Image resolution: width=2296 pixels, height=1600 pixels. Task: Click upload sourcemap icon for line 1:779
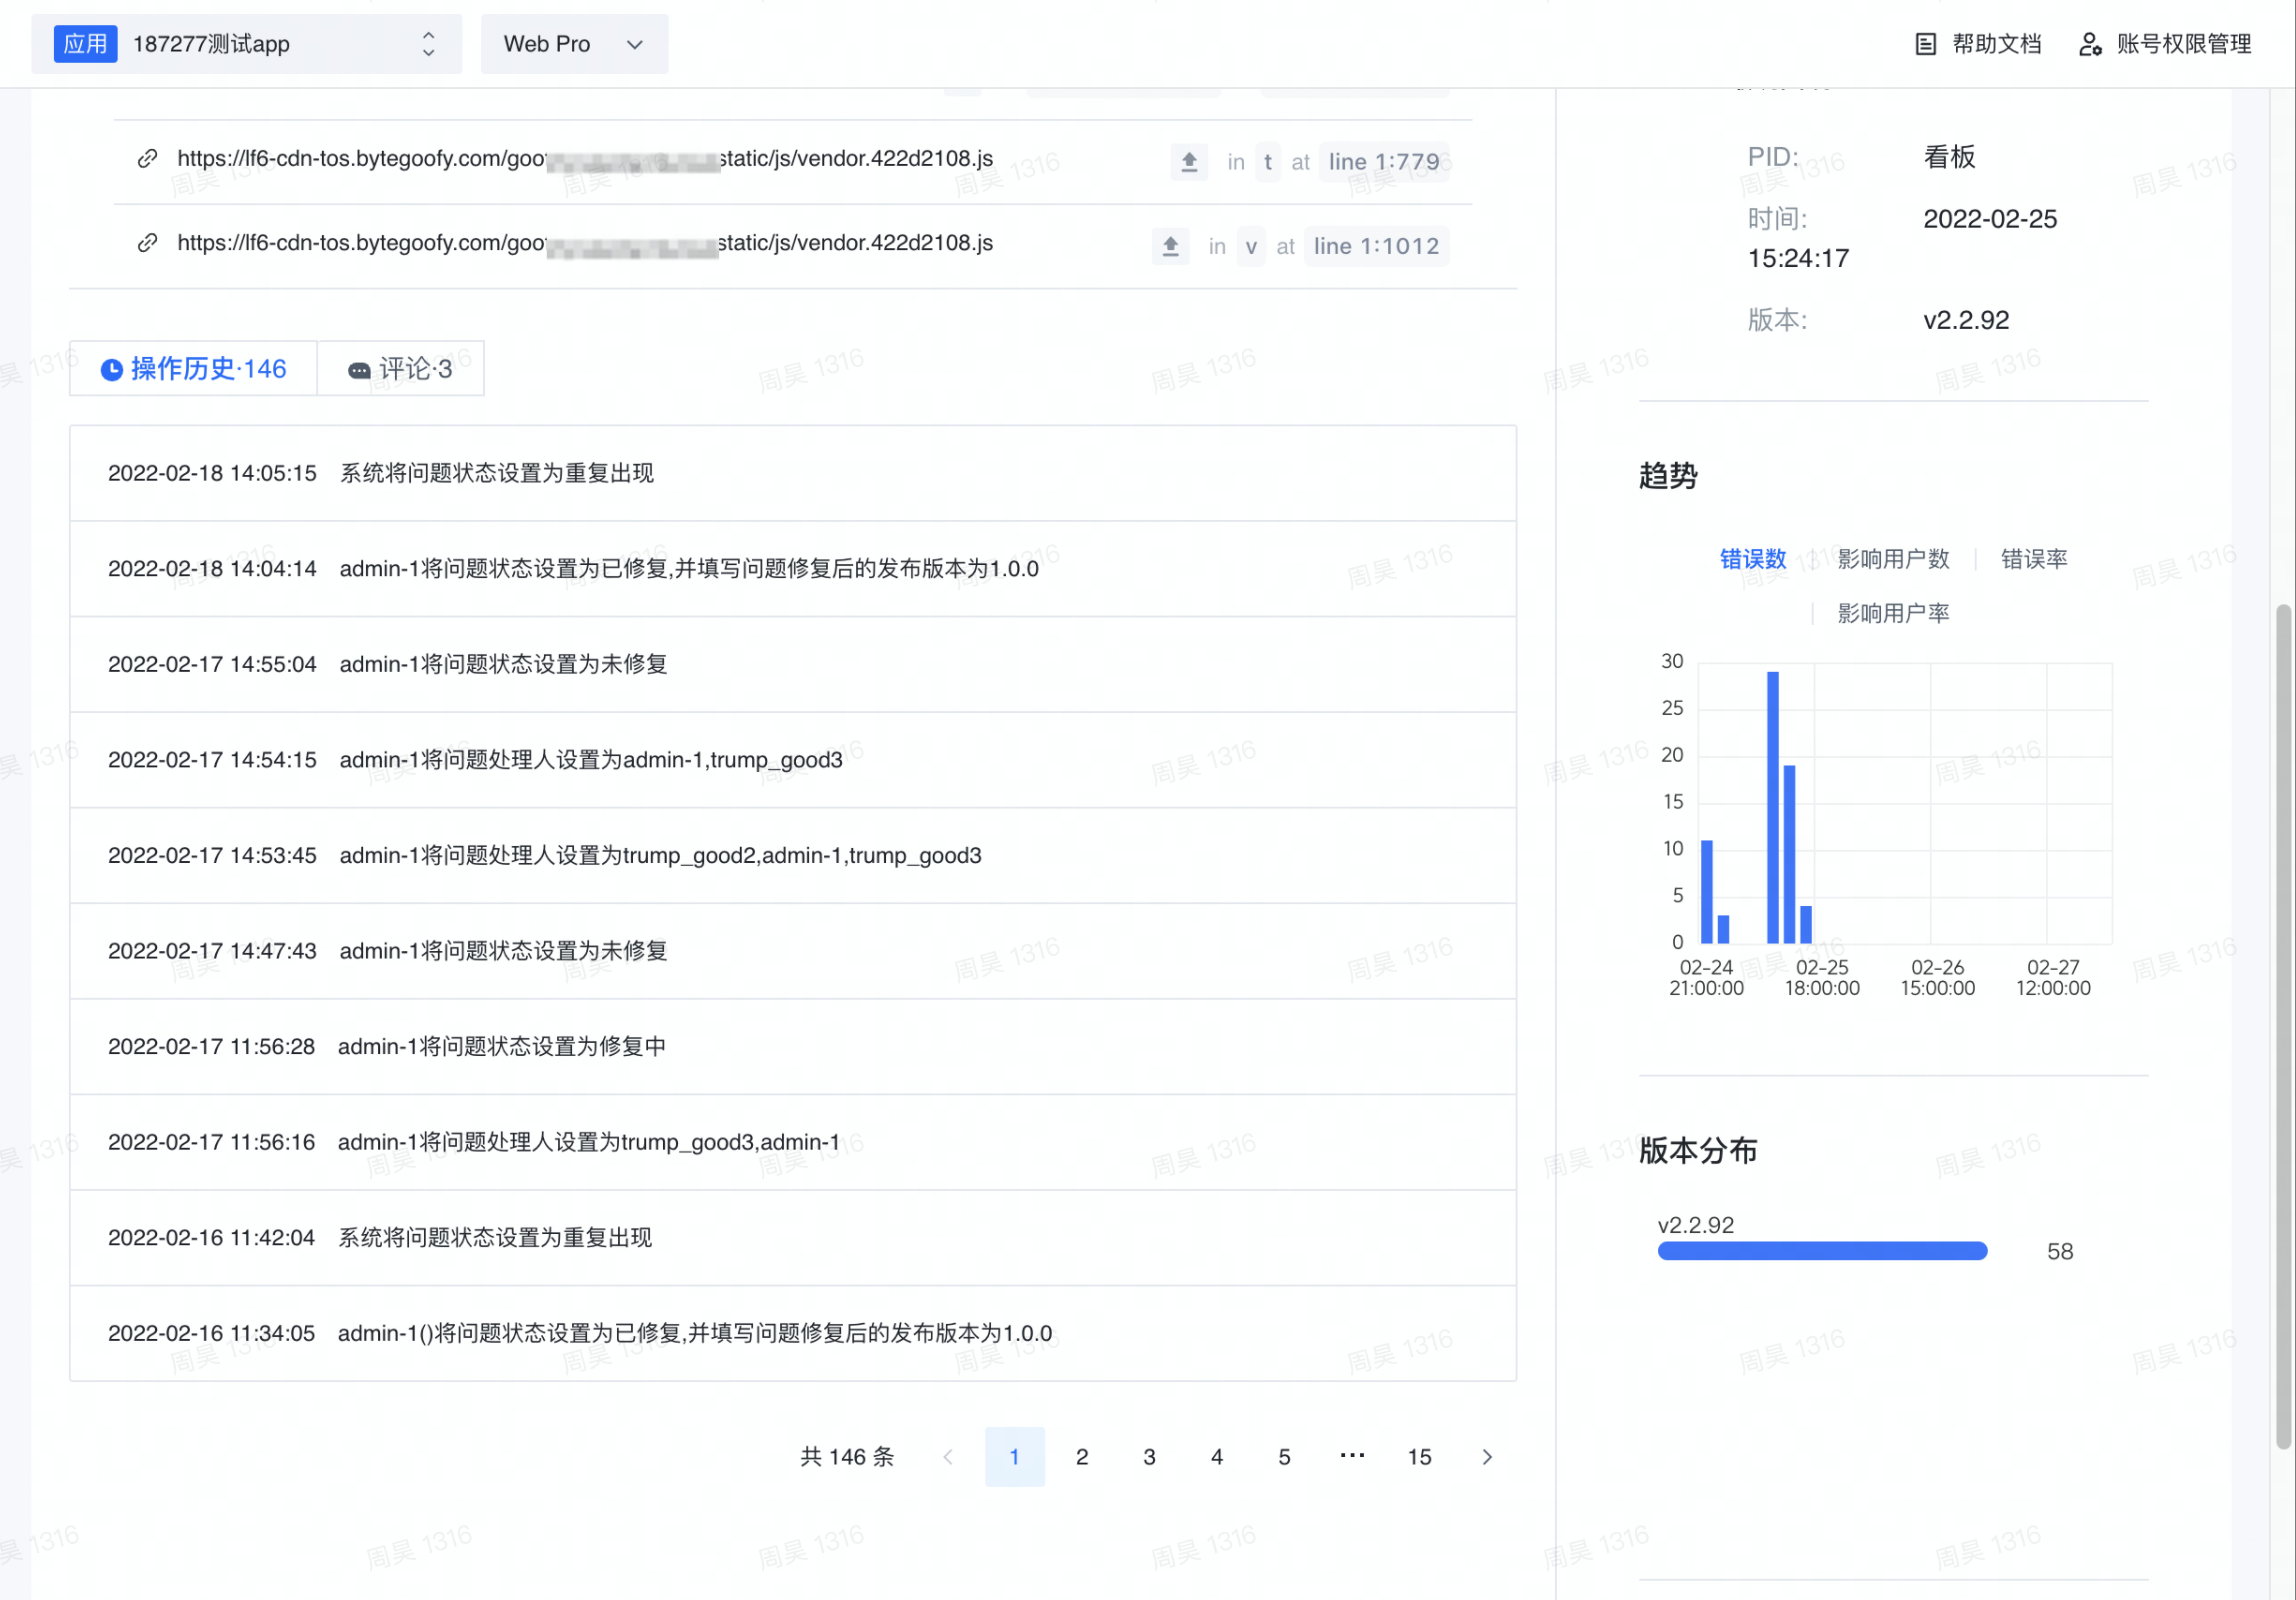tap(1189, 162)
